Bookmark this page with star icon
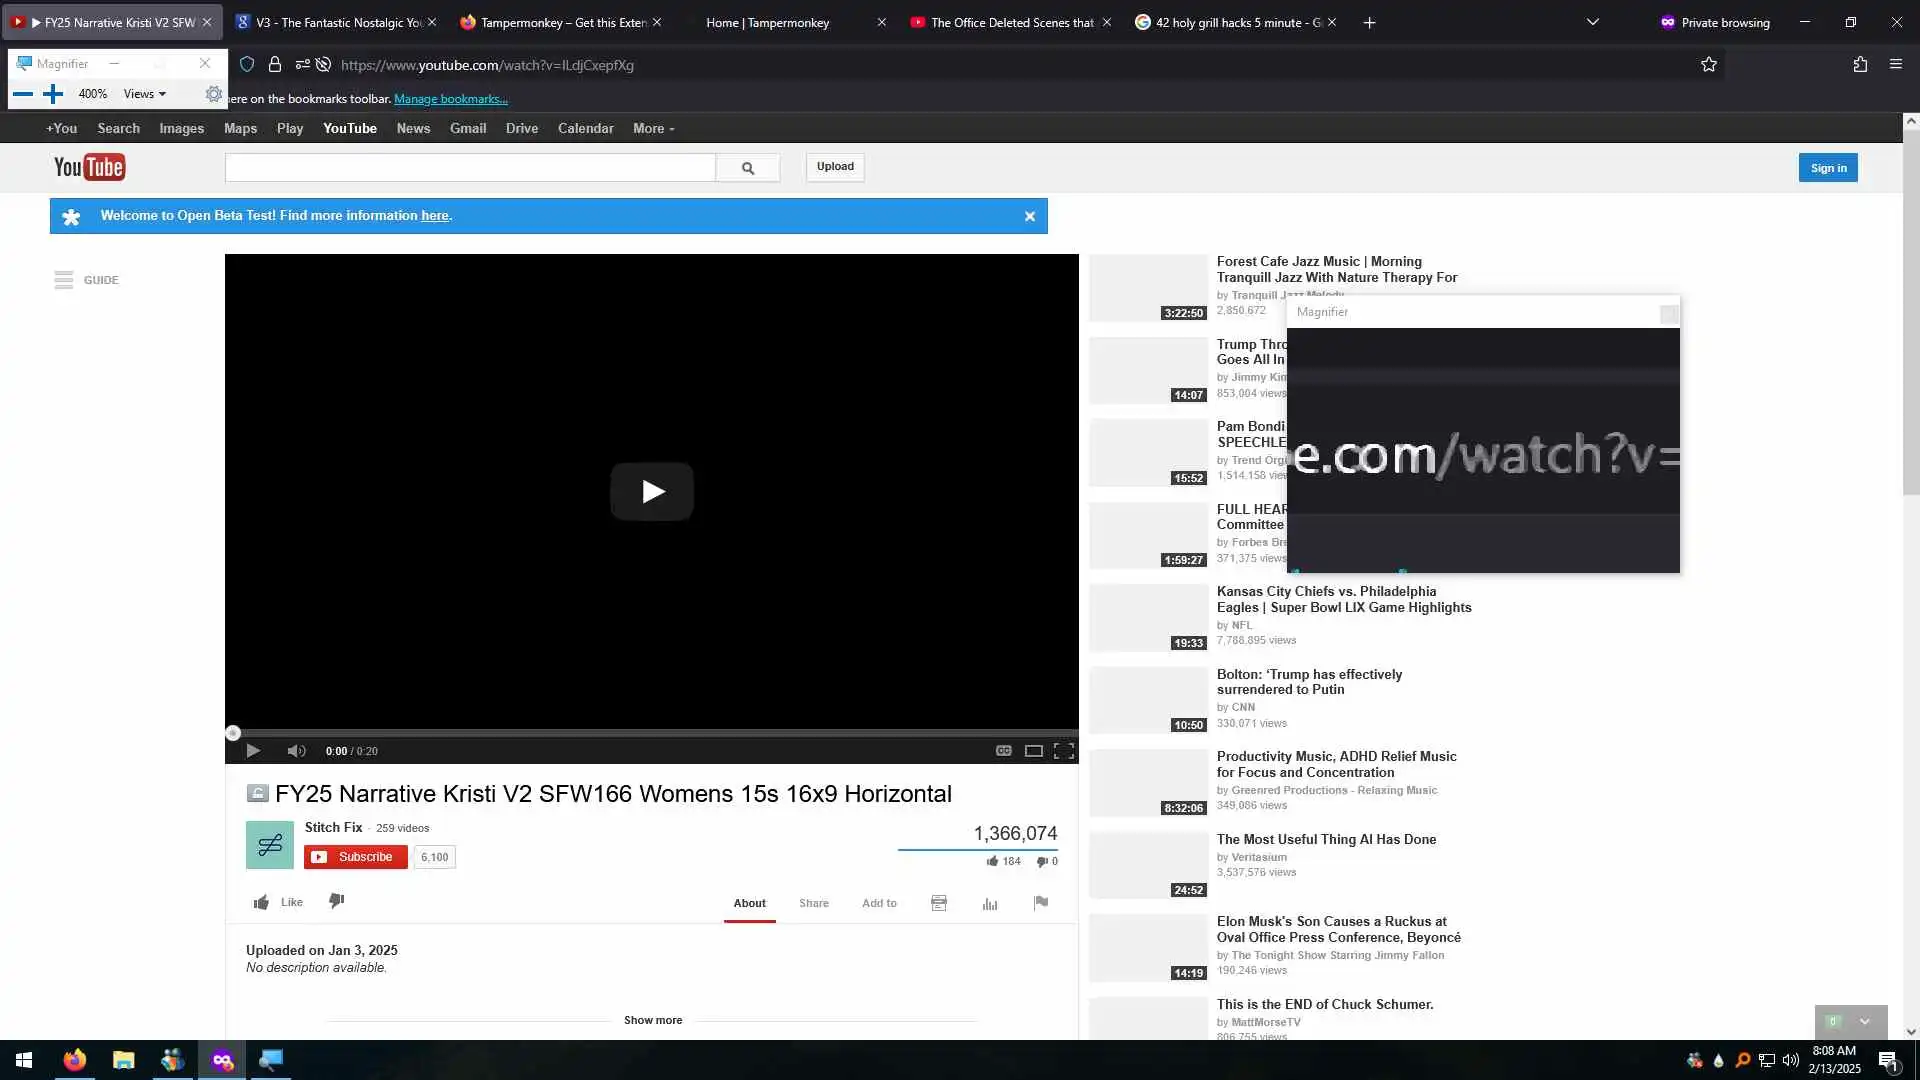 1709,65
